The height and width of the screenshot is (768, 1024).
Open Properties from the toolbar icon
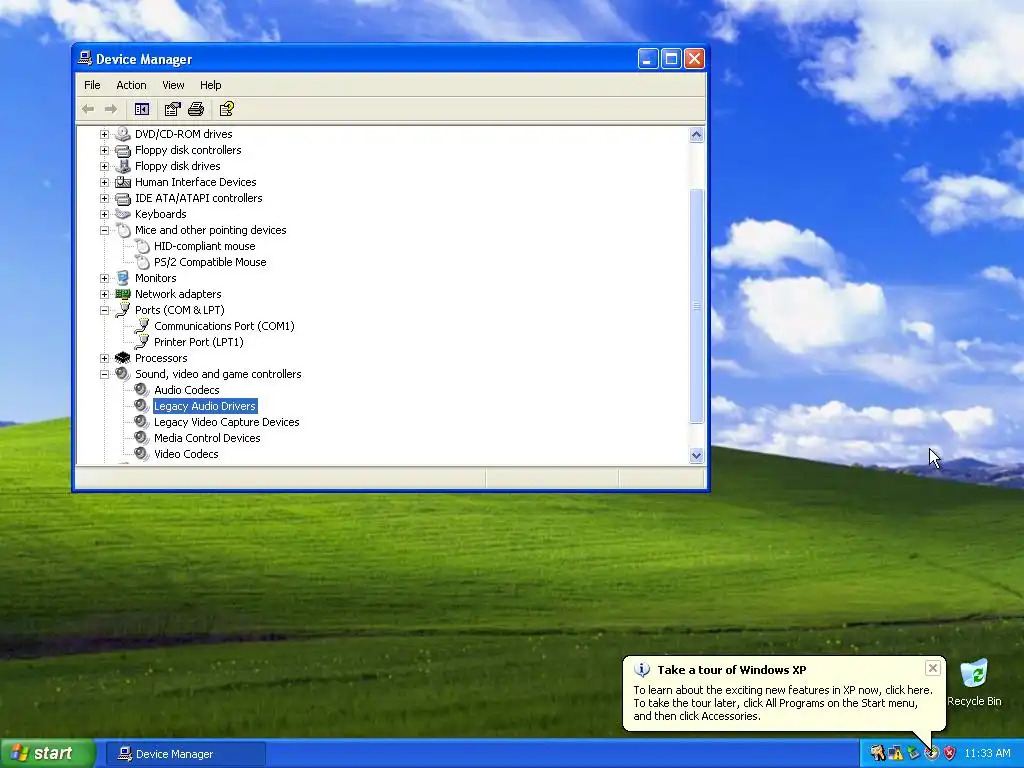pos(172,109)
